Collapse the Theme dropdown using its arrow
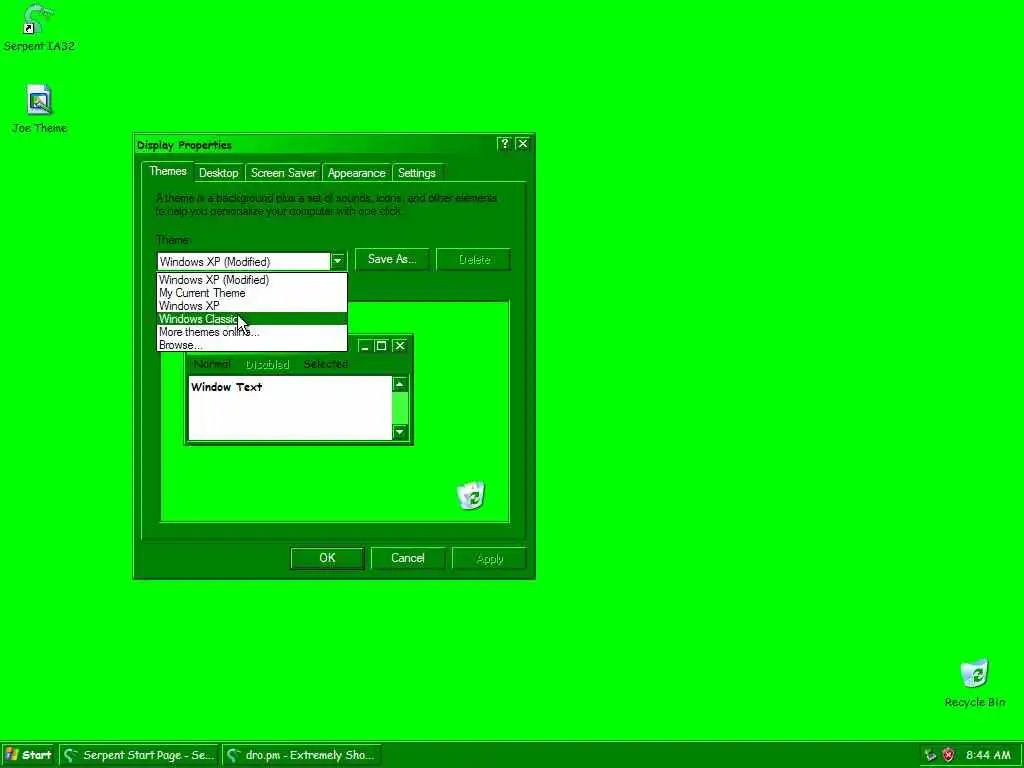This screenshot has width=1024, height=768. [338, 261]
